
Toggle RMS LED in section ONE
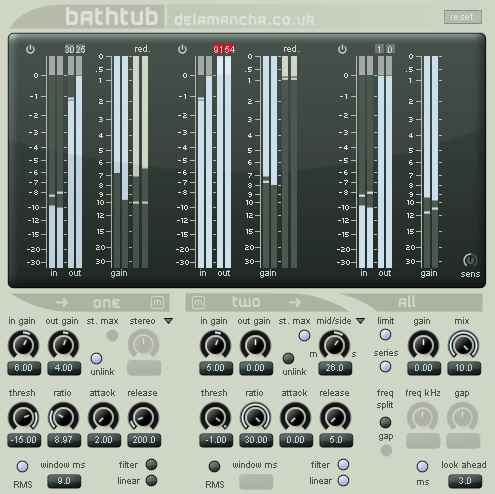click(22, 466)
